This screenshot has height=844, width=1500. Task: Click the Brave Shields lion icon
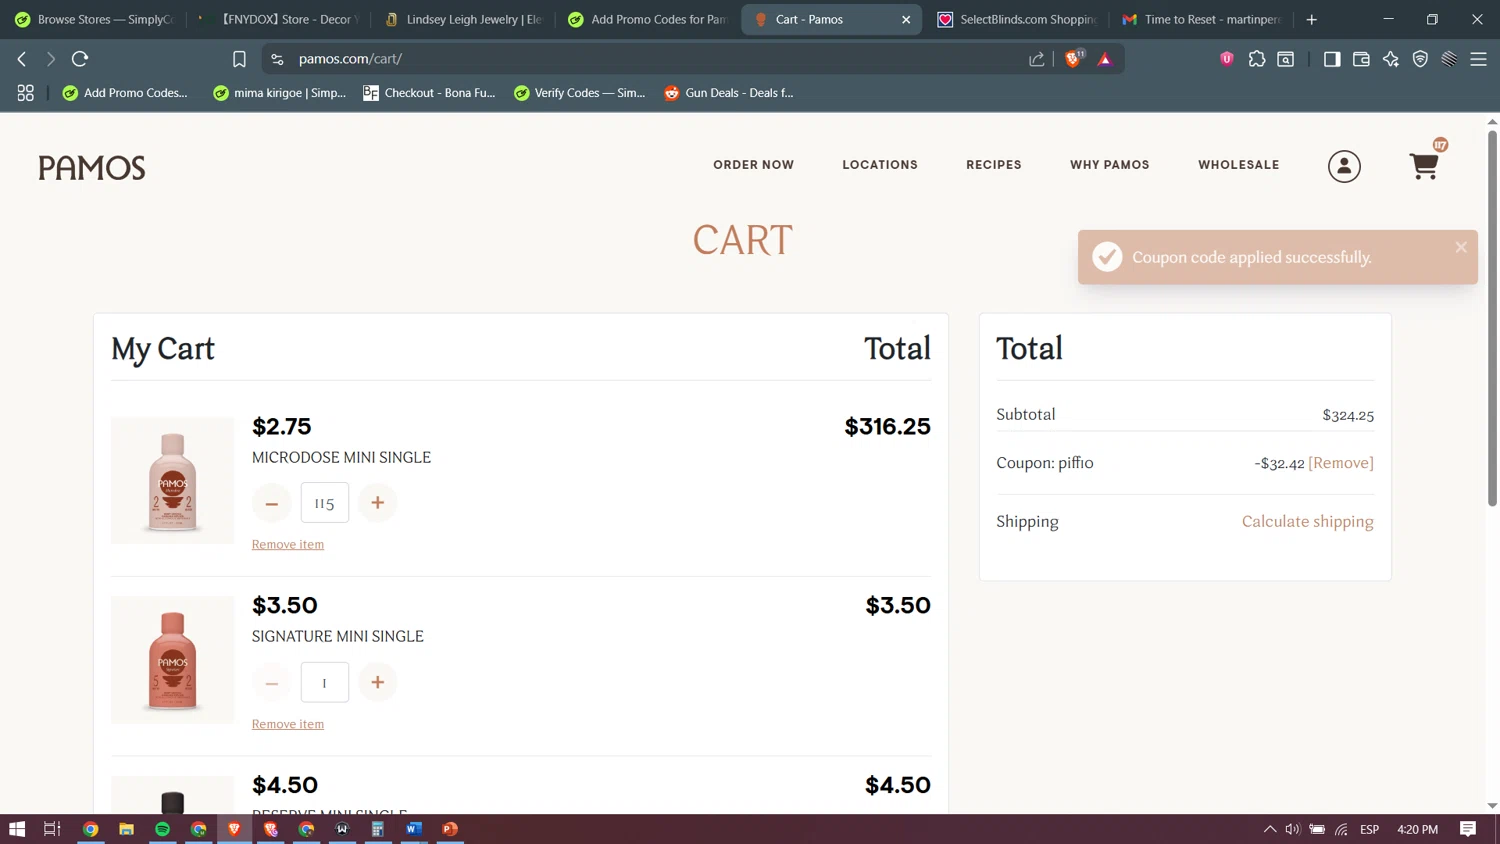coord(1073,59)
